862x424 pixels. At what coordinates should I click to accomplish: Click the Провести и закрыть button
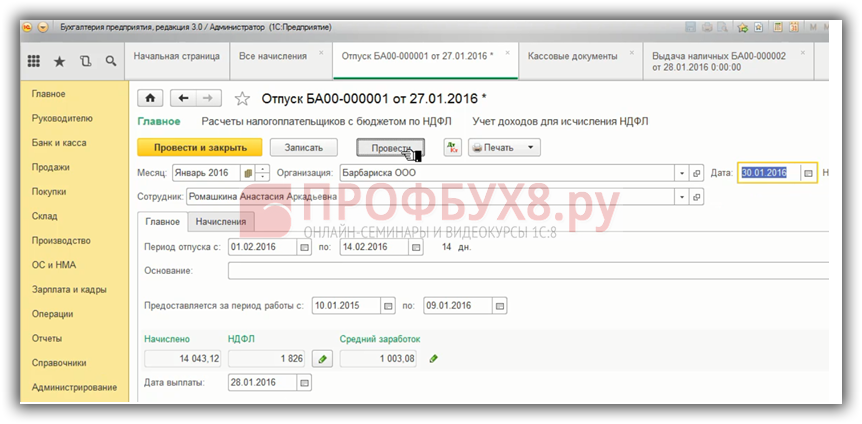[x=200, y=147]
